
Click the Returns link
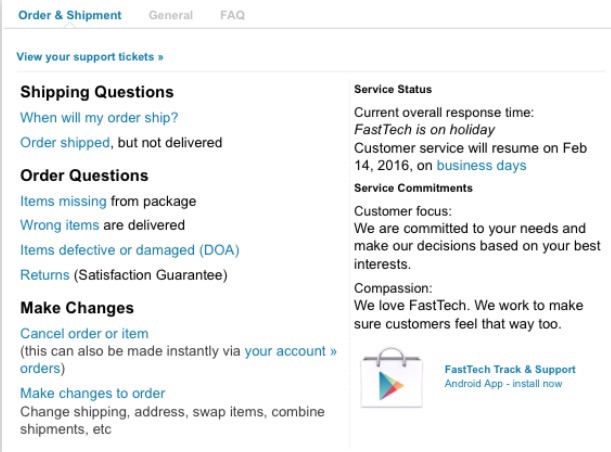tap(44, 275)
